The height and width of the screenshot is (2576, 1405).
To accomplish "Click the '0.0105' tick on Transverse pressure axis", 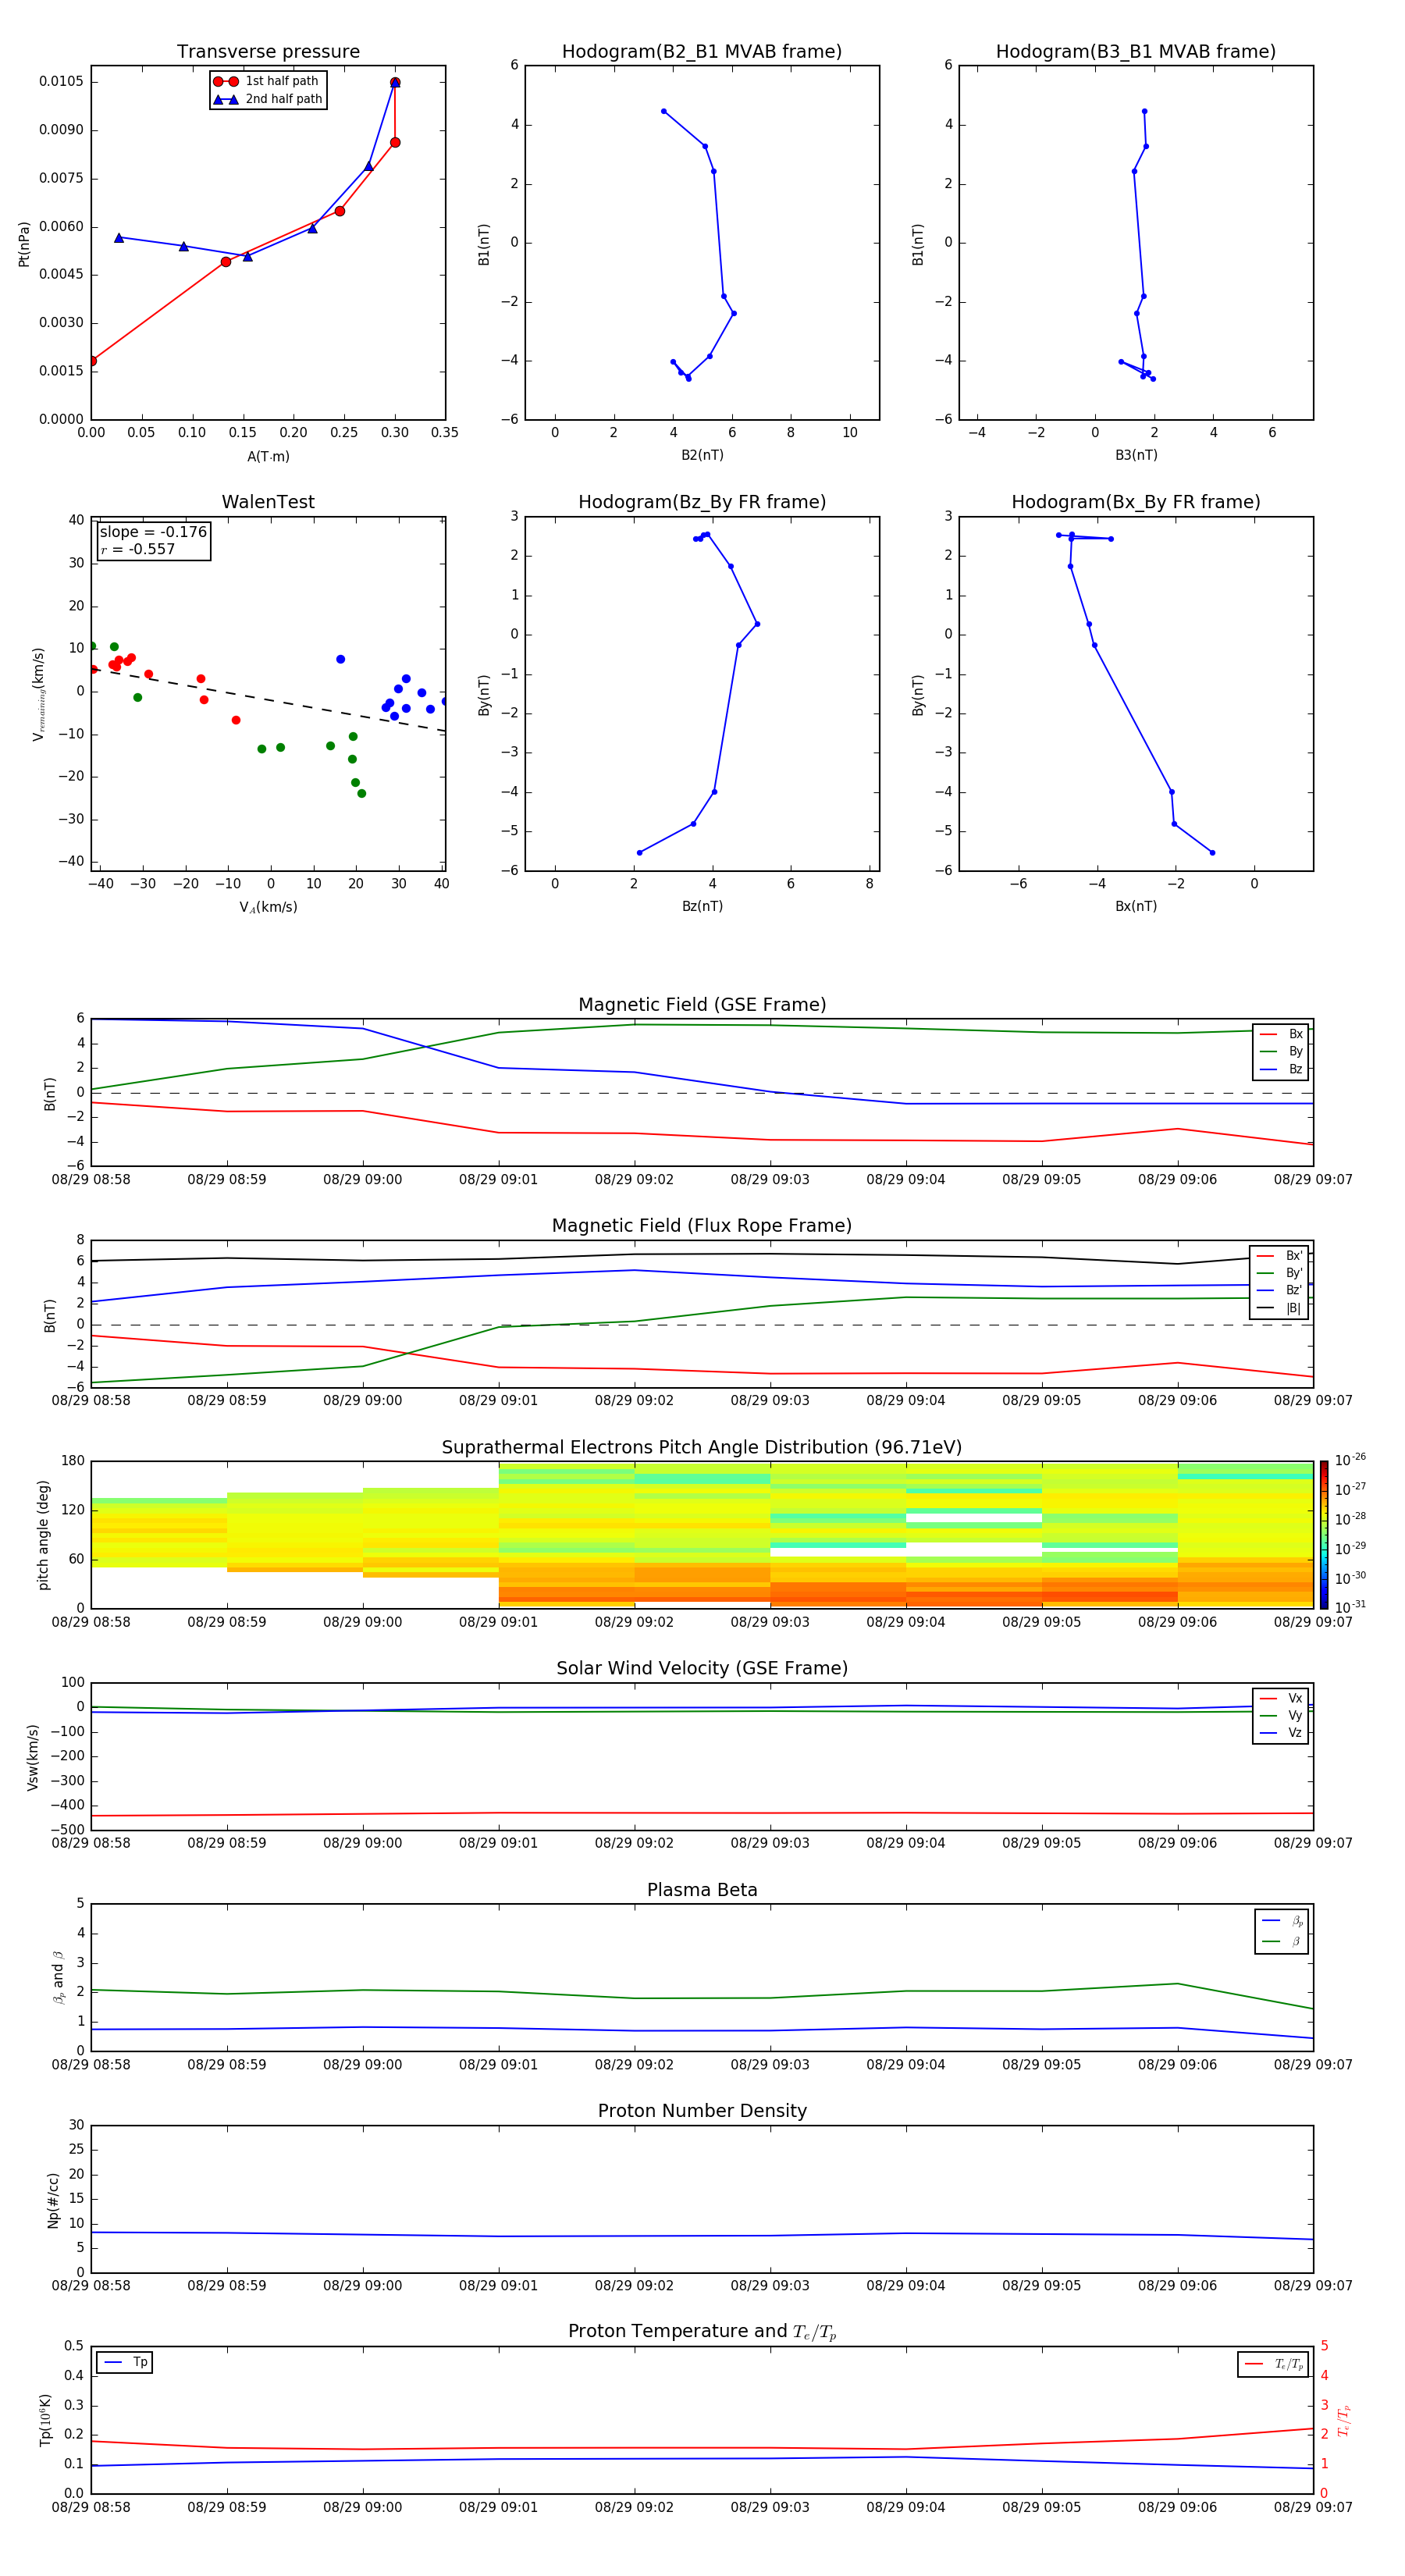I will (61, 81).
